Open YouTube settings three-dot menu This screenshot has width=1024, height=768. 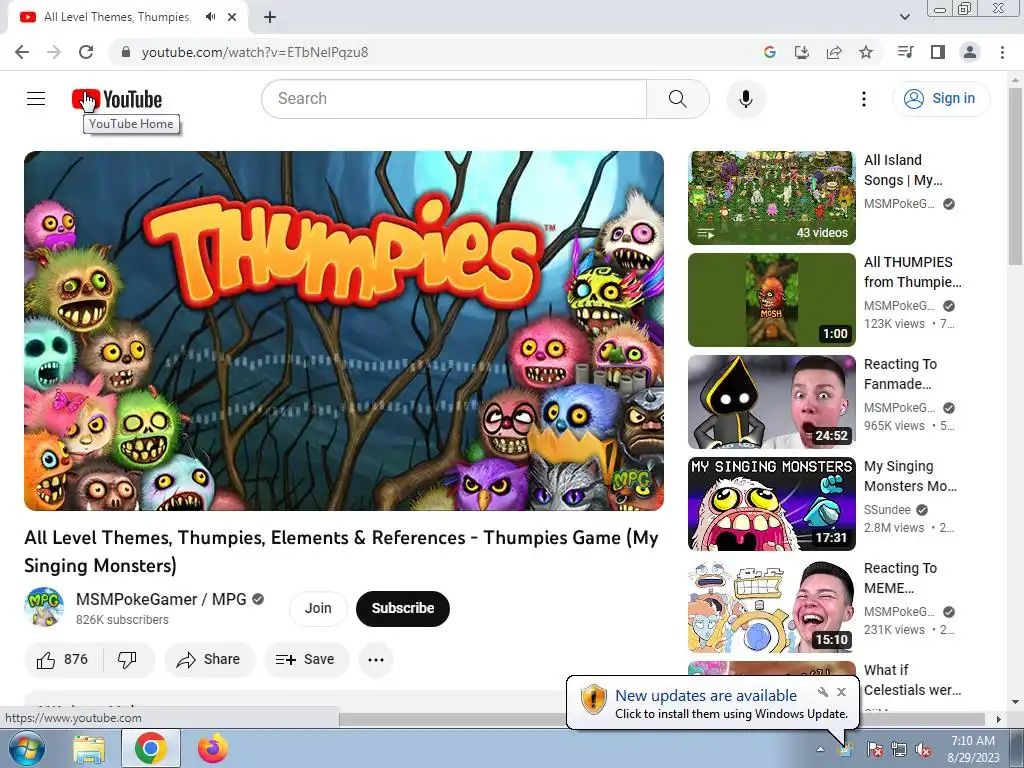tap(863, 99)
